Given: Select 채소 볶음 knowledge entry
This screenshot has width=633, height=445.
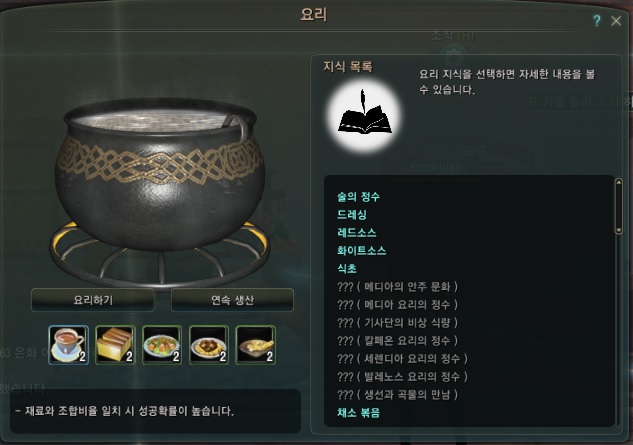Looking at the screenshot, I should [358, 413].
